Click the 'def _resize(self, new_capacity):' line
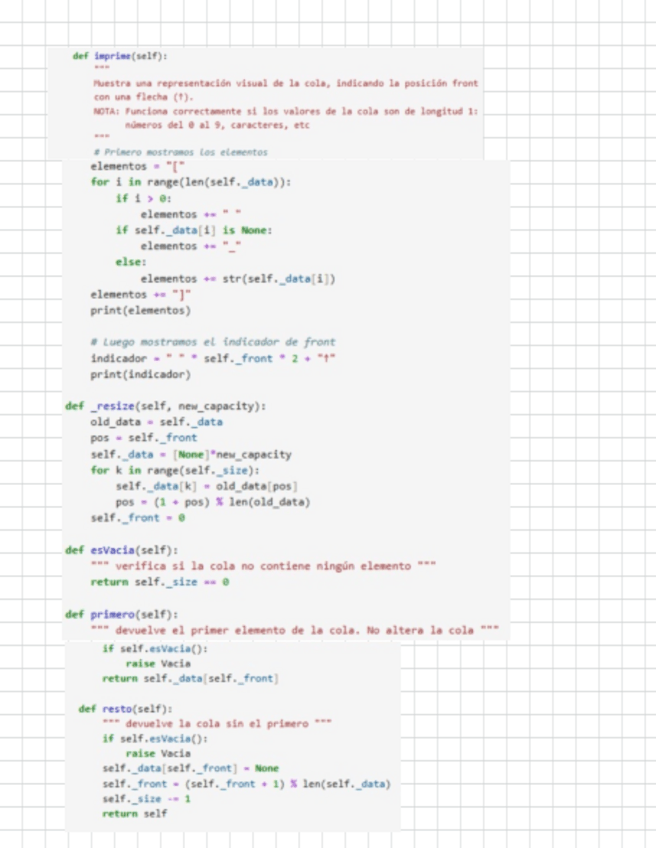 click(x=165, y=406)
